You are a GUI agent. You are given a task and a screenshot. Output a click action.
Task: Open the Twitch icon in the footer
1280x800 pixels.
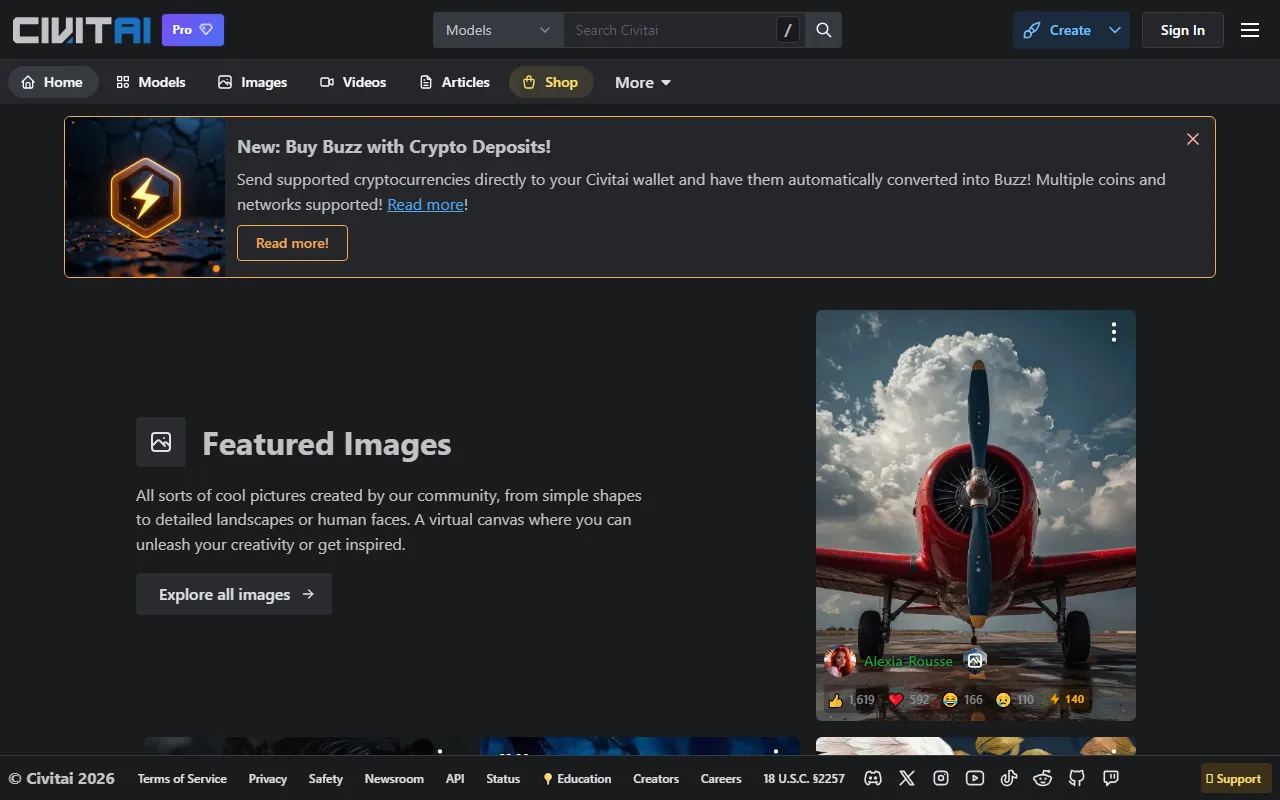coord(1110,777)
